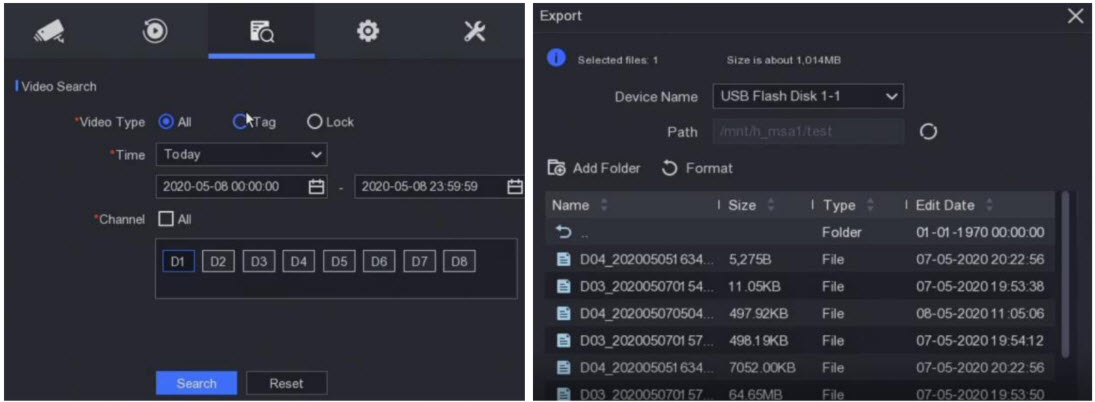Open the live view camera icon
Viewport: 1095px width, 402px height.
pyautogui.click(x=49, y=31)
